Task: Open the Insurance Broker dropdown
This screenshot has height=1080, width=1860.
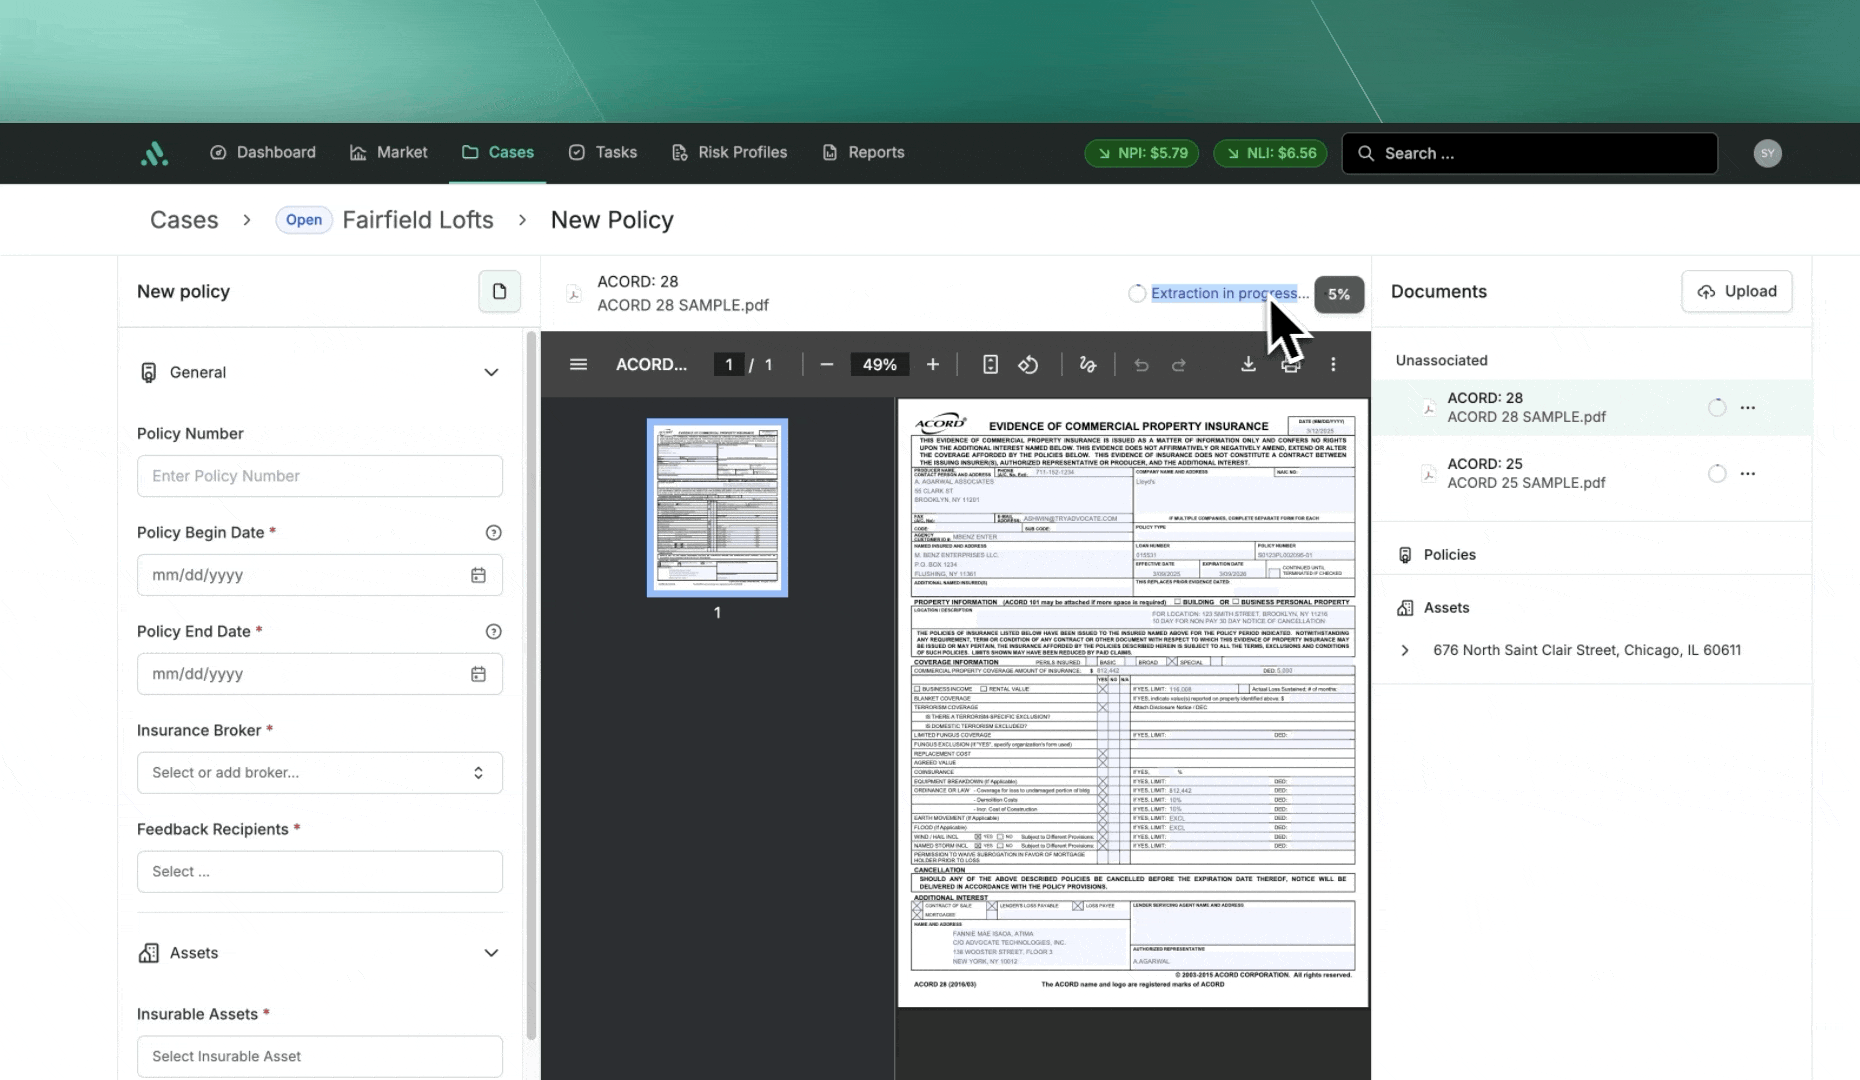Action: [x=319, y=773]
